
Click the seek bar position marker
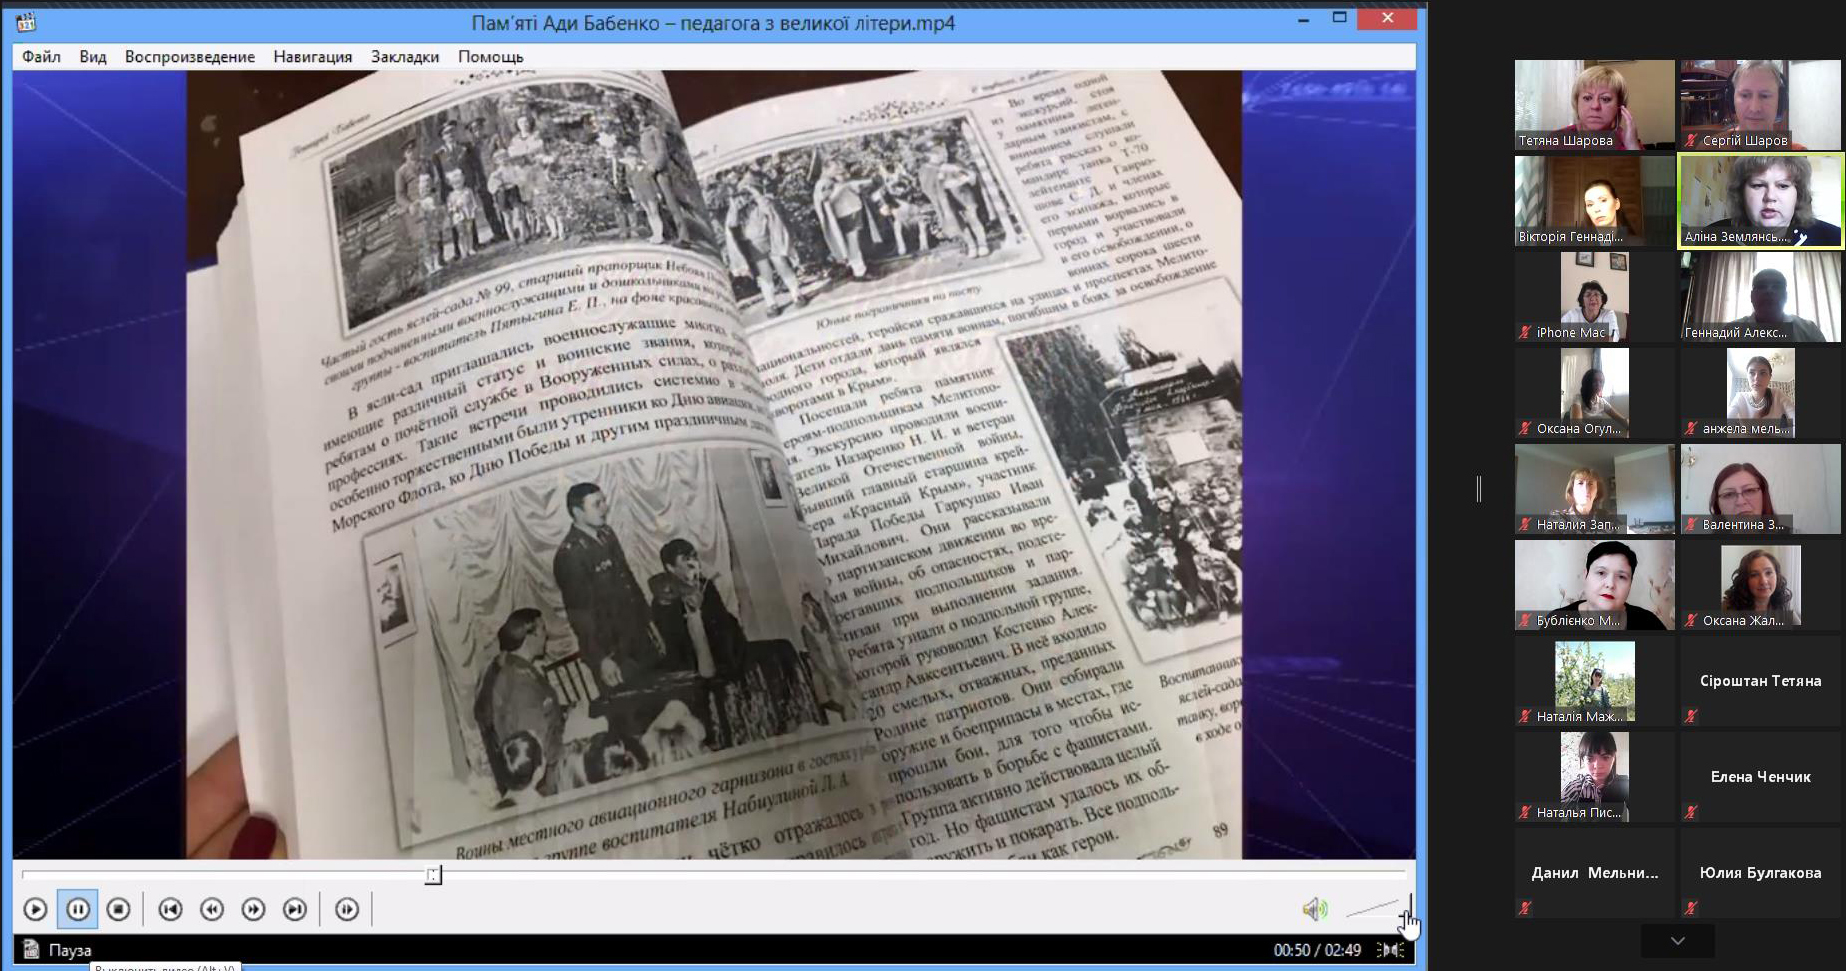pos(432,875)
